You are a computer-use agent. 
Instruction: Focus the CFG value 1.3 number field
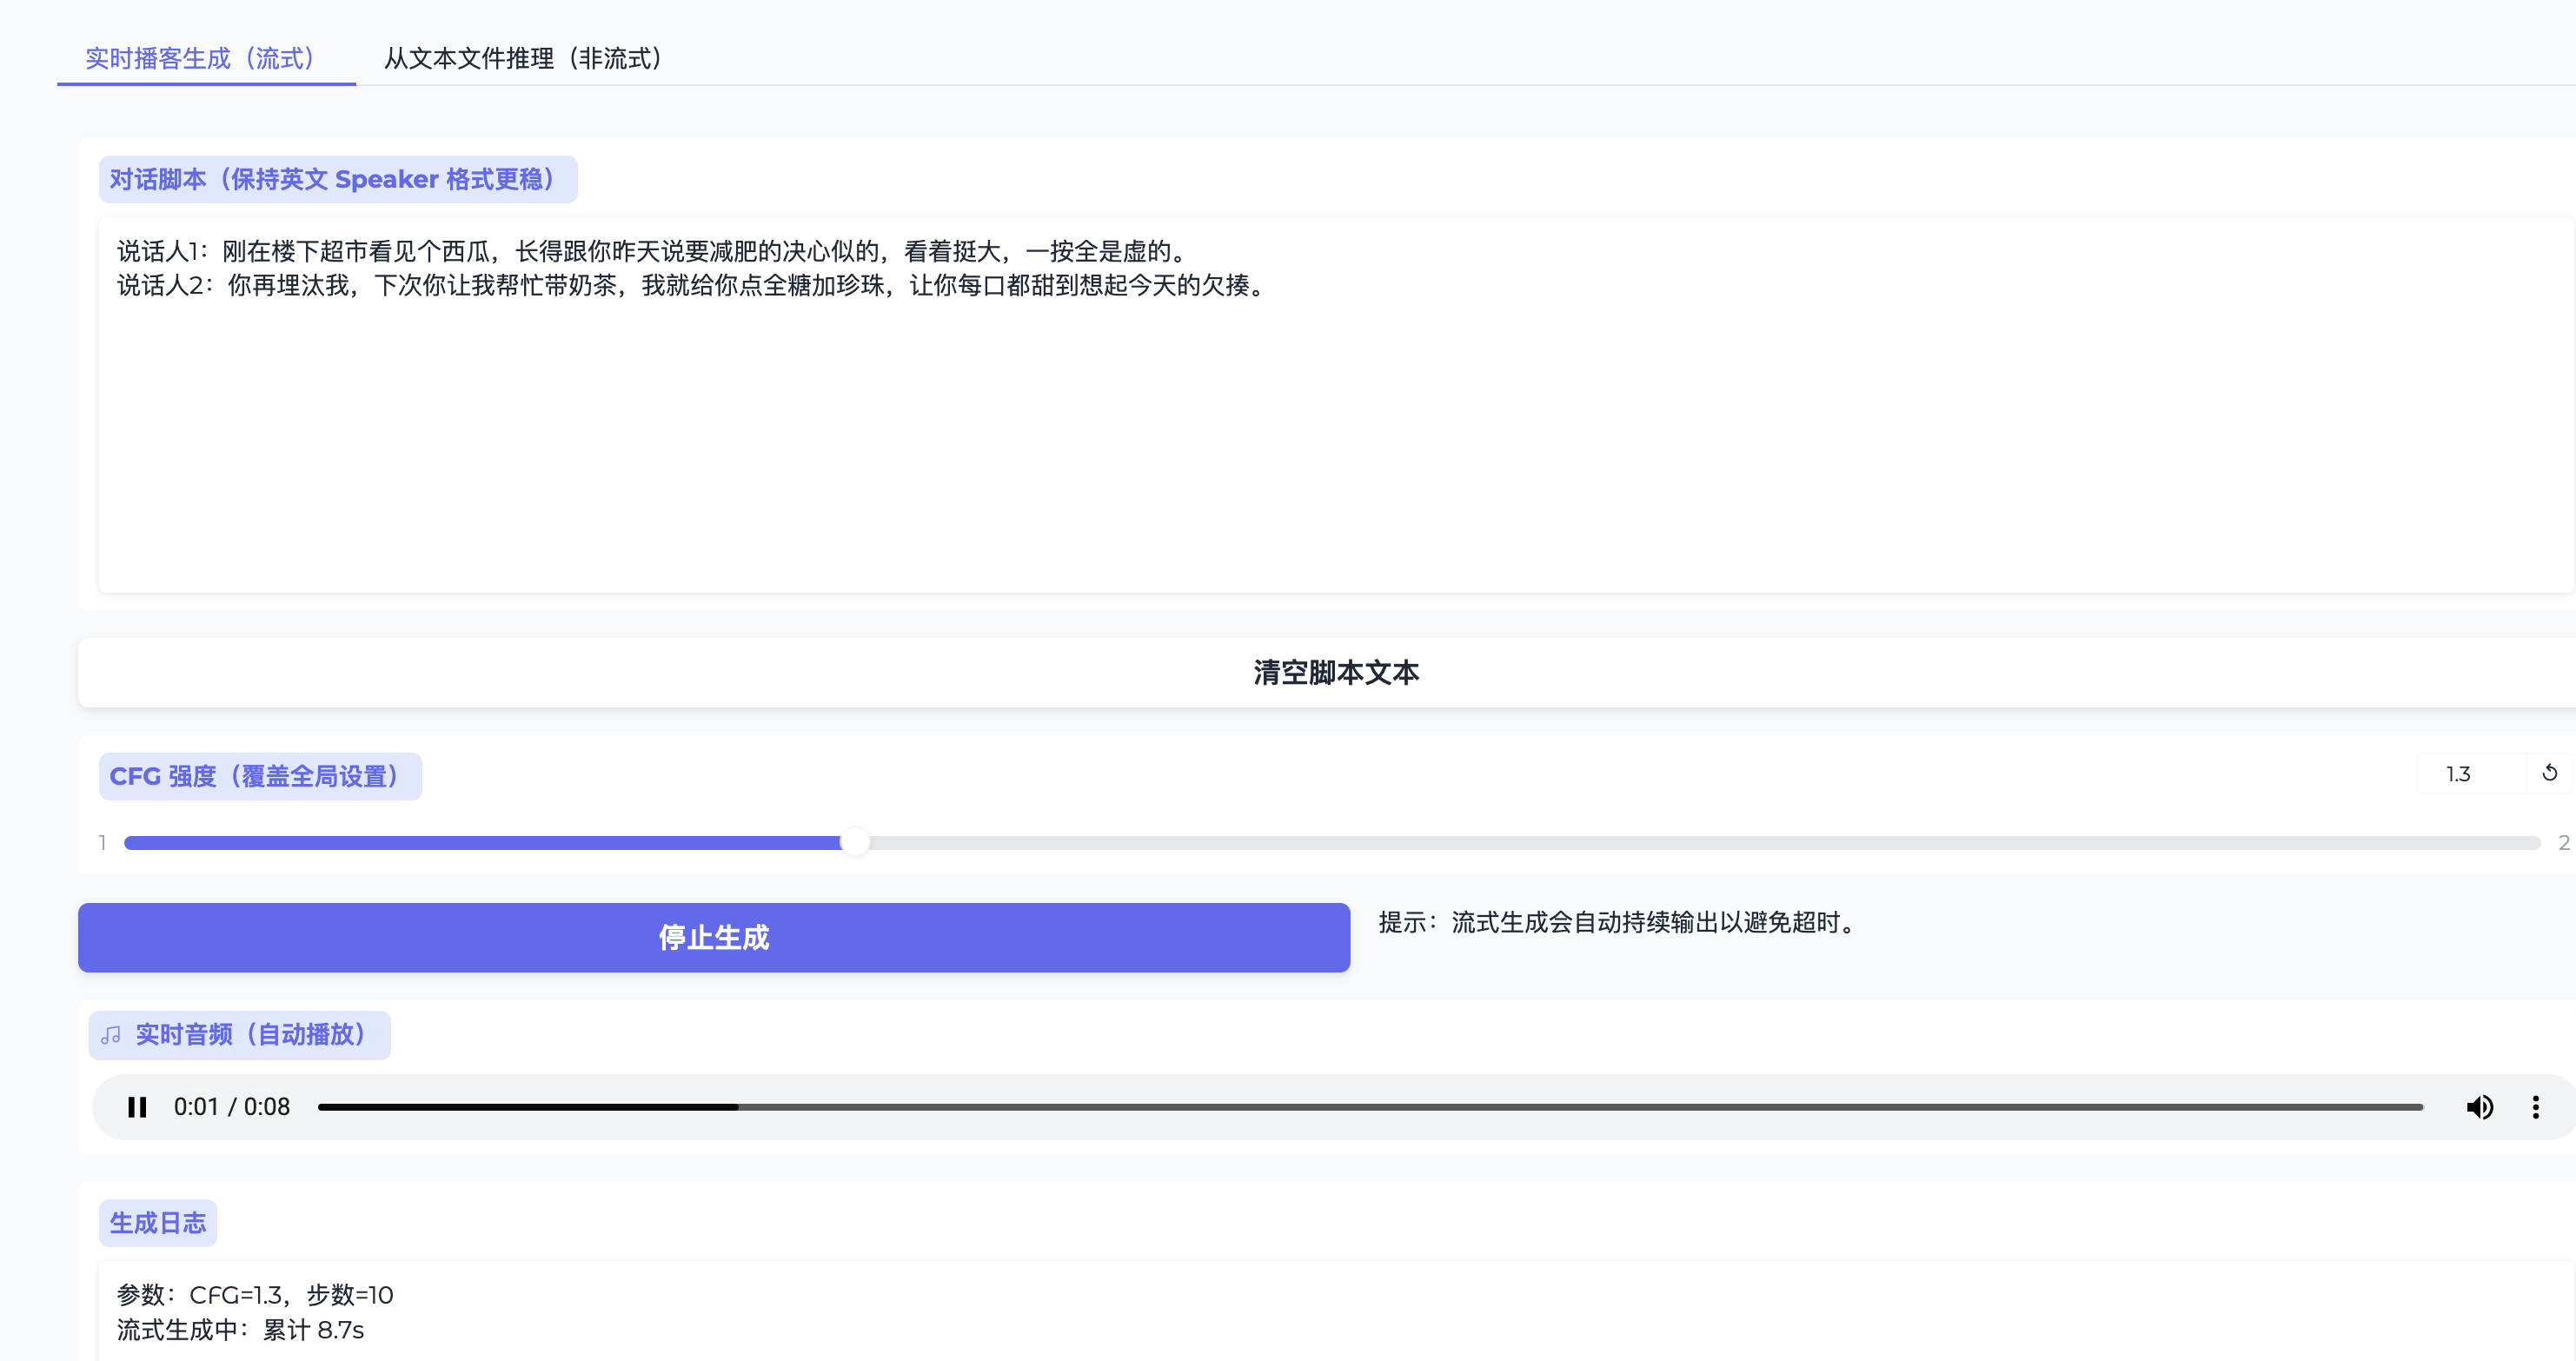pos(2471,773)
